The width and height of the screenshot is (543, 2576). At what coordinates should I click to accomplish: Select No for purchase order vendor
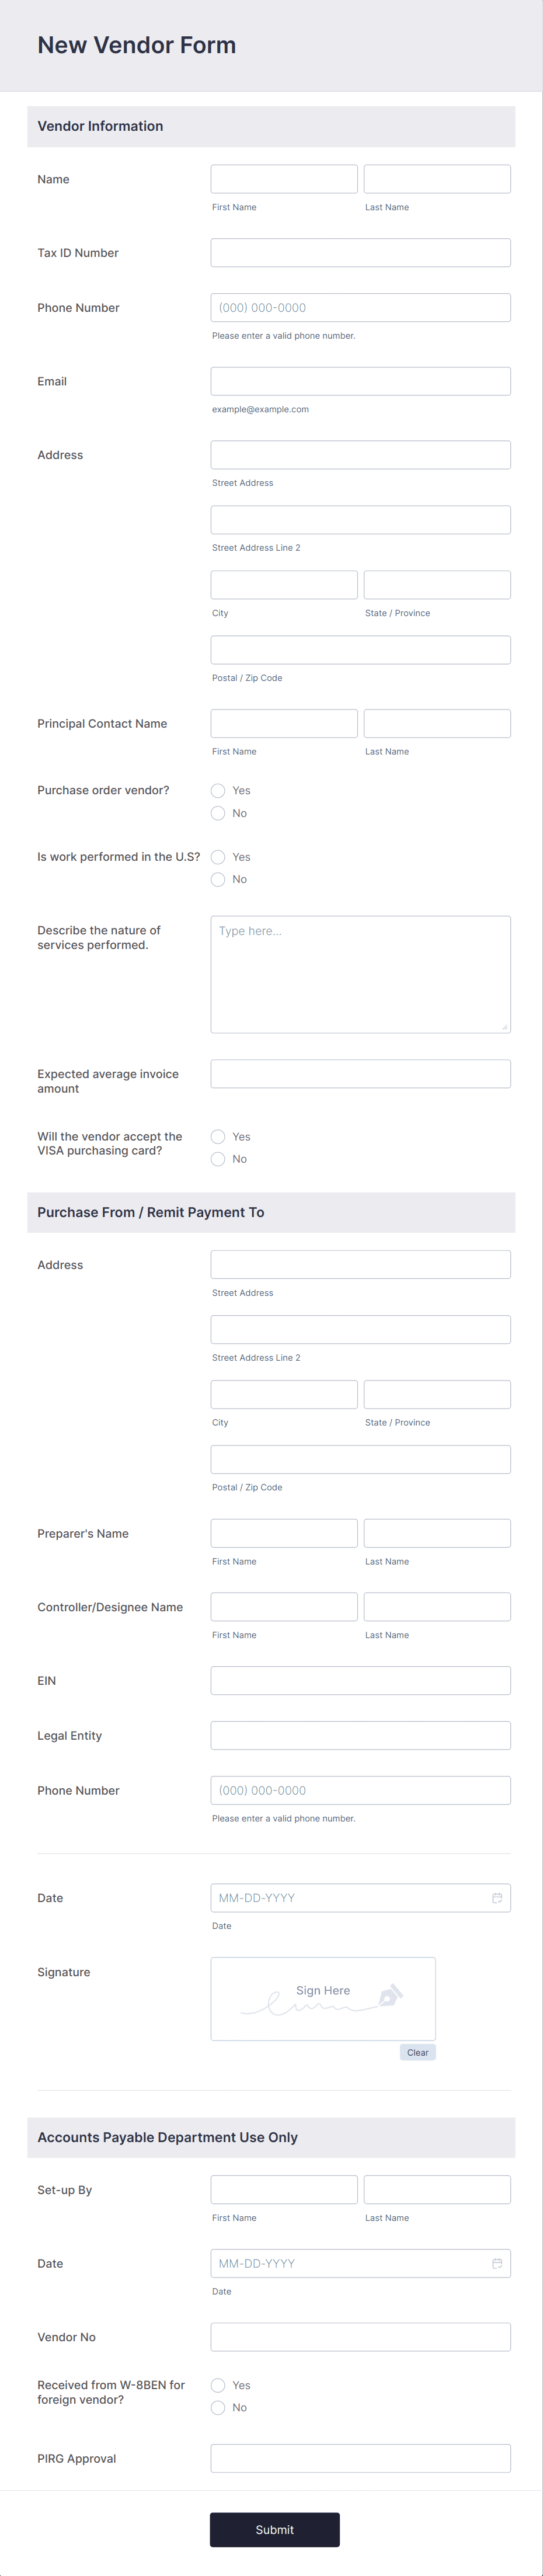coord(218,813)
